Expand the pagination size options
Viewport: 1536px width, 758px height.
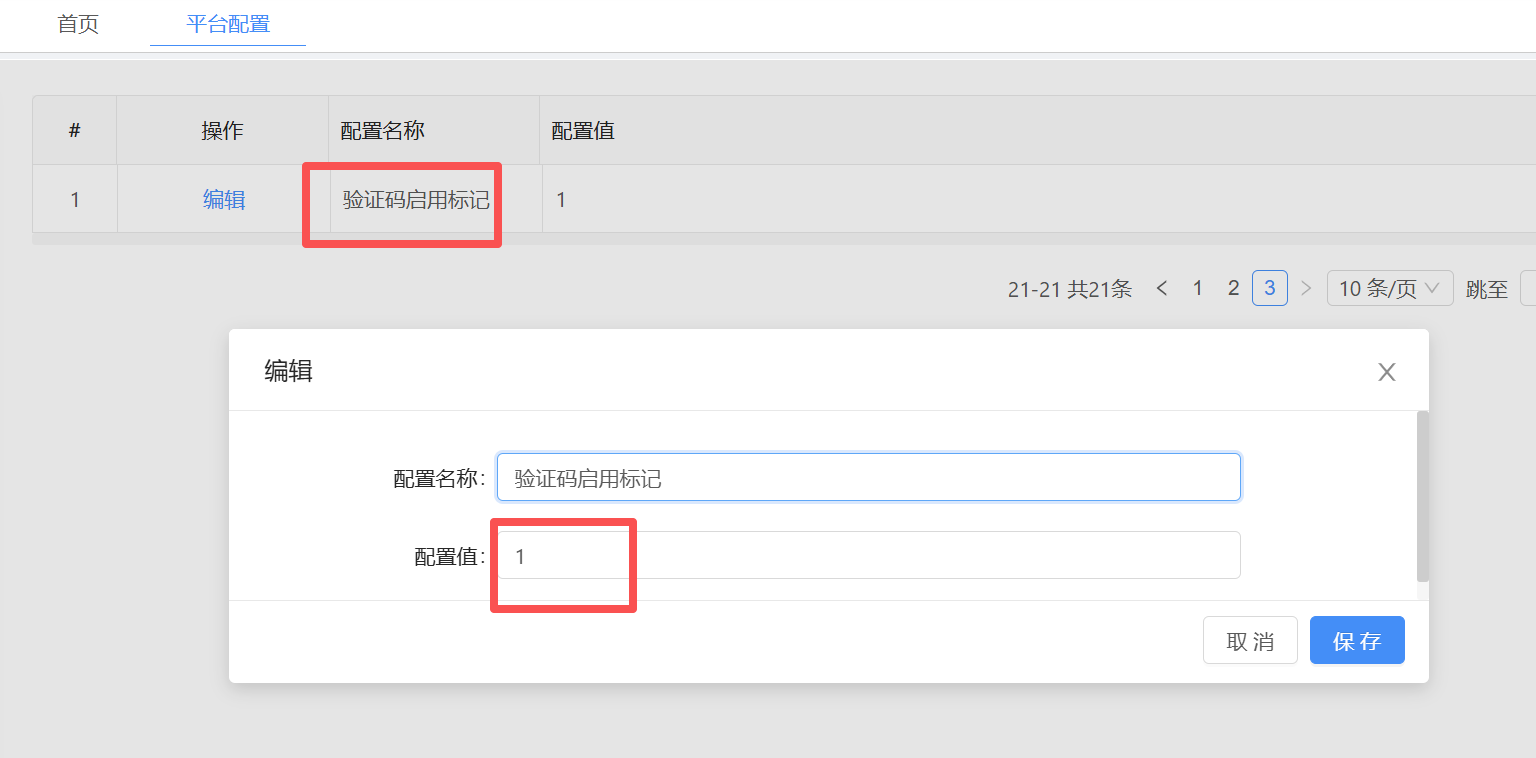[1390, 288]
